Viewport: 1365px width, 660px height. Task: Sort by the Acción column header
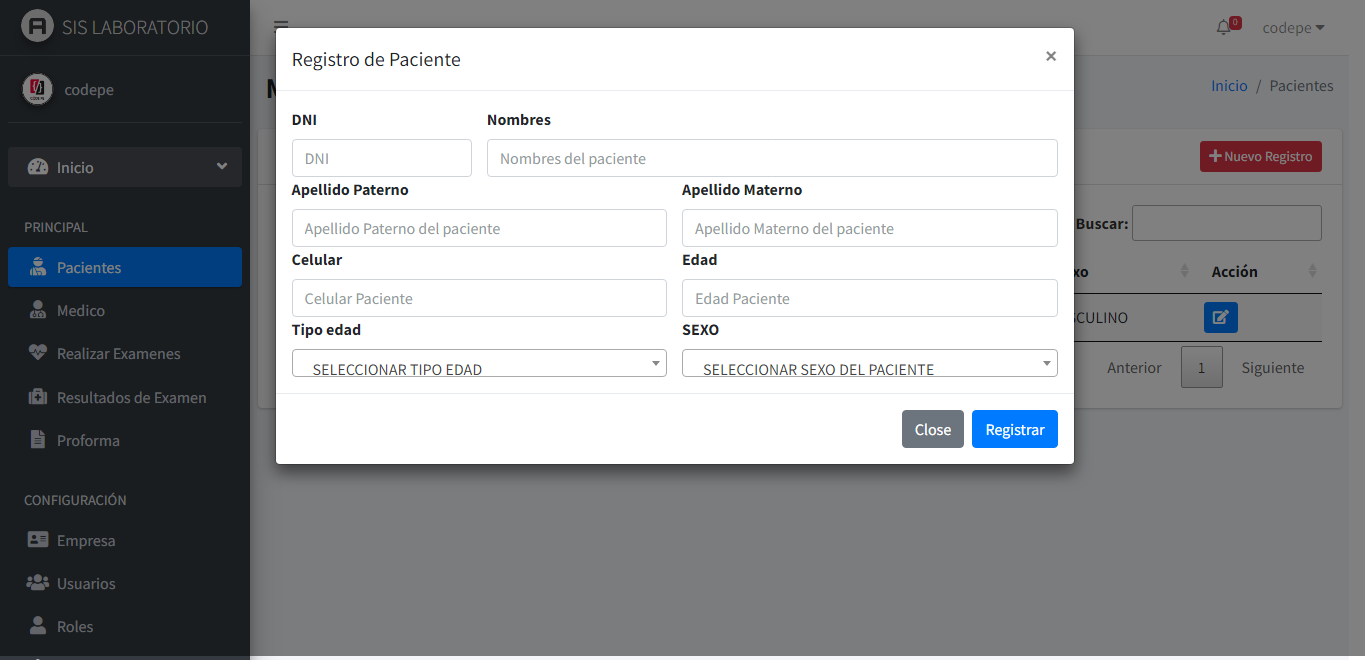click(1262, 271)
